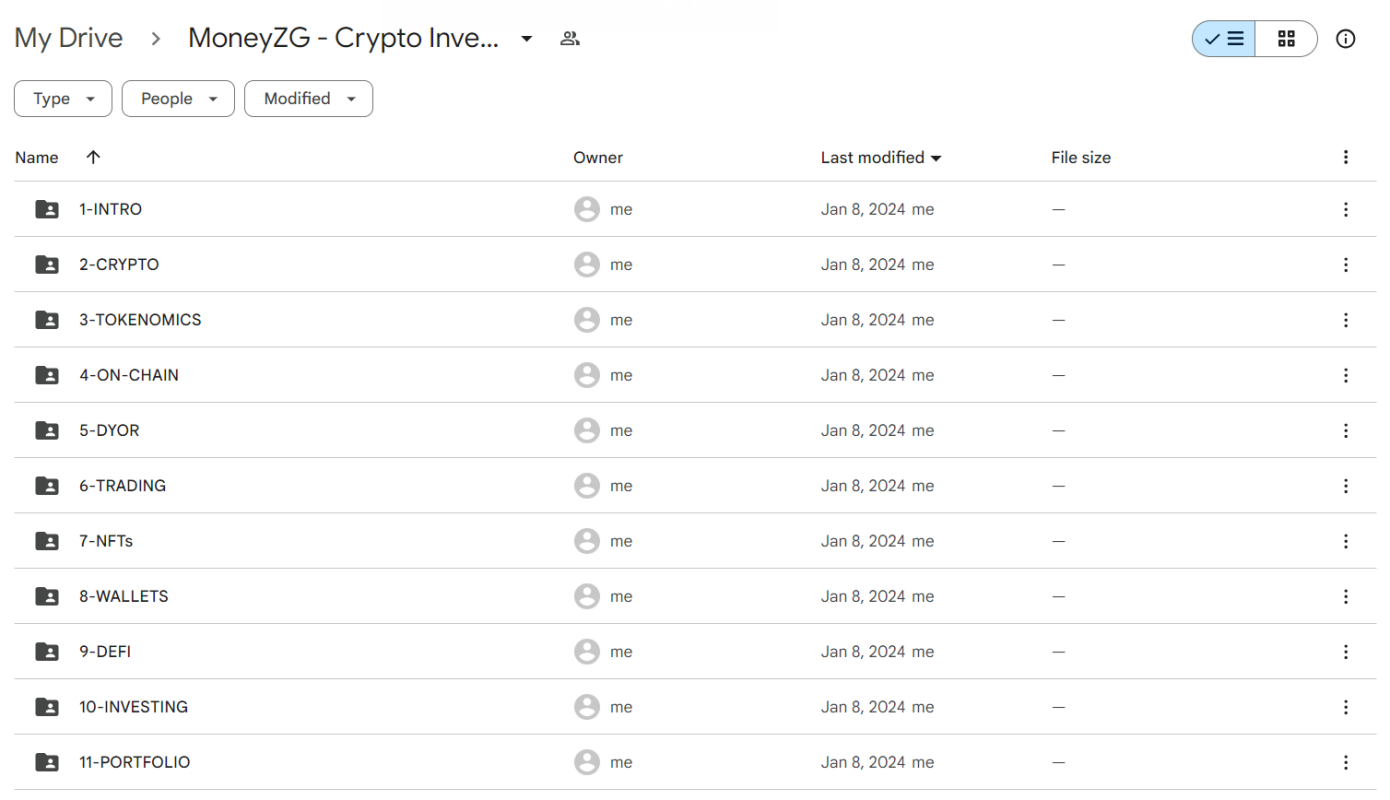Open more actions for 6-TRADING folder
The height and width of the screenshot is (800, 1390).
pyautogui.click(x=1345, y=486)
